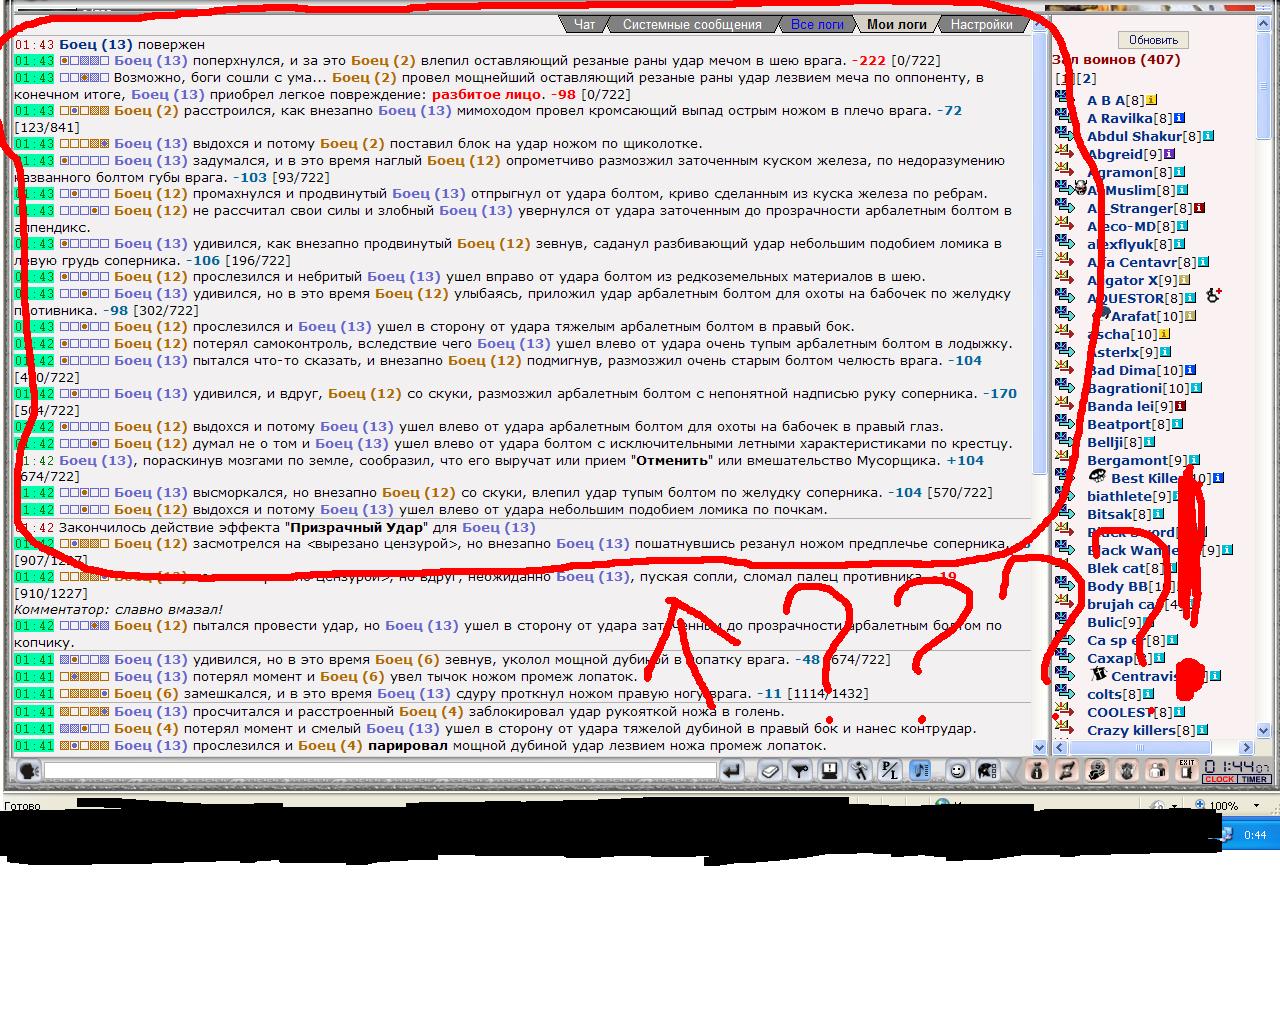
Task: Click the eraser clear-chat icon
Action: tap(769, 771)
